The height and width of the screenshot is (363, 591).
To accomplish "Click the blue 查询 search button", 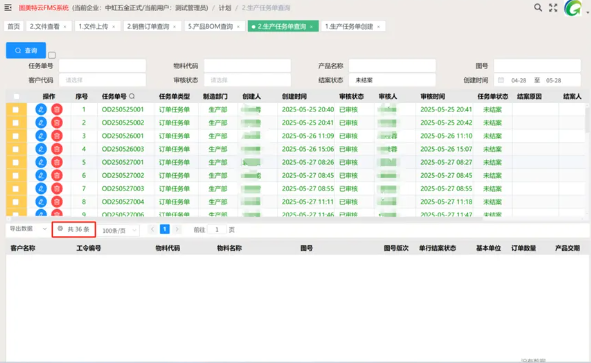I will [x=26, y=51].
